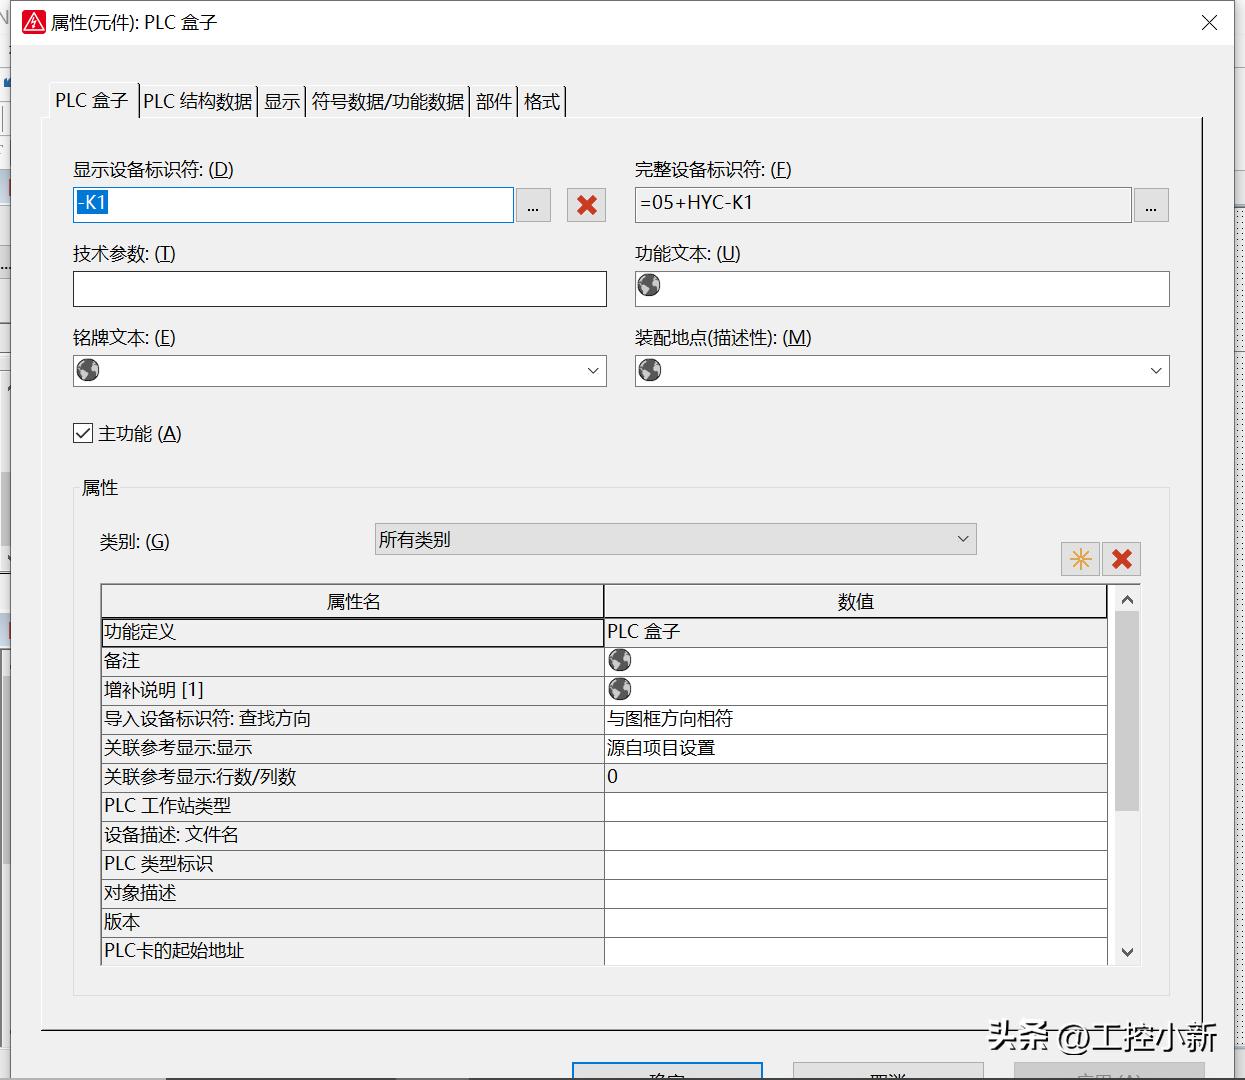This screenshot has width=1245, height=1080.
Task: Click globe icon in 备注 value cell
Action: point(620,659)
